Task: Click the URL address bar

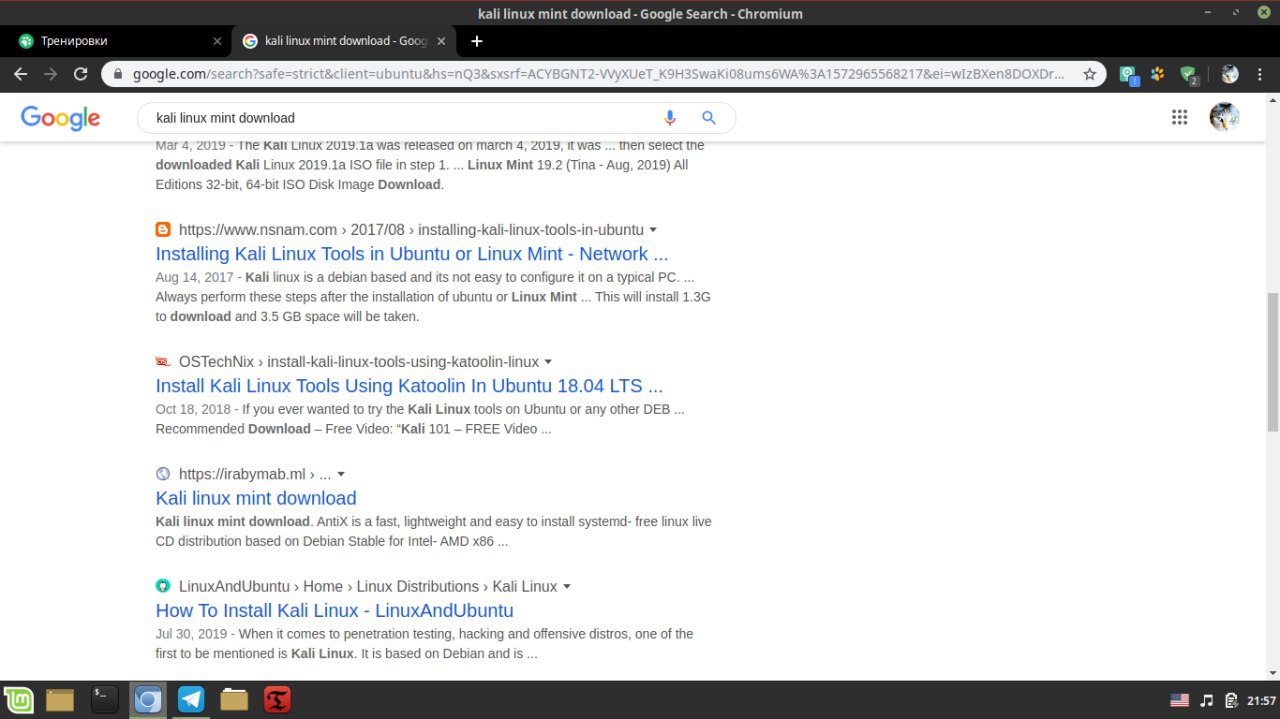Action: click(x=600, y=74)
